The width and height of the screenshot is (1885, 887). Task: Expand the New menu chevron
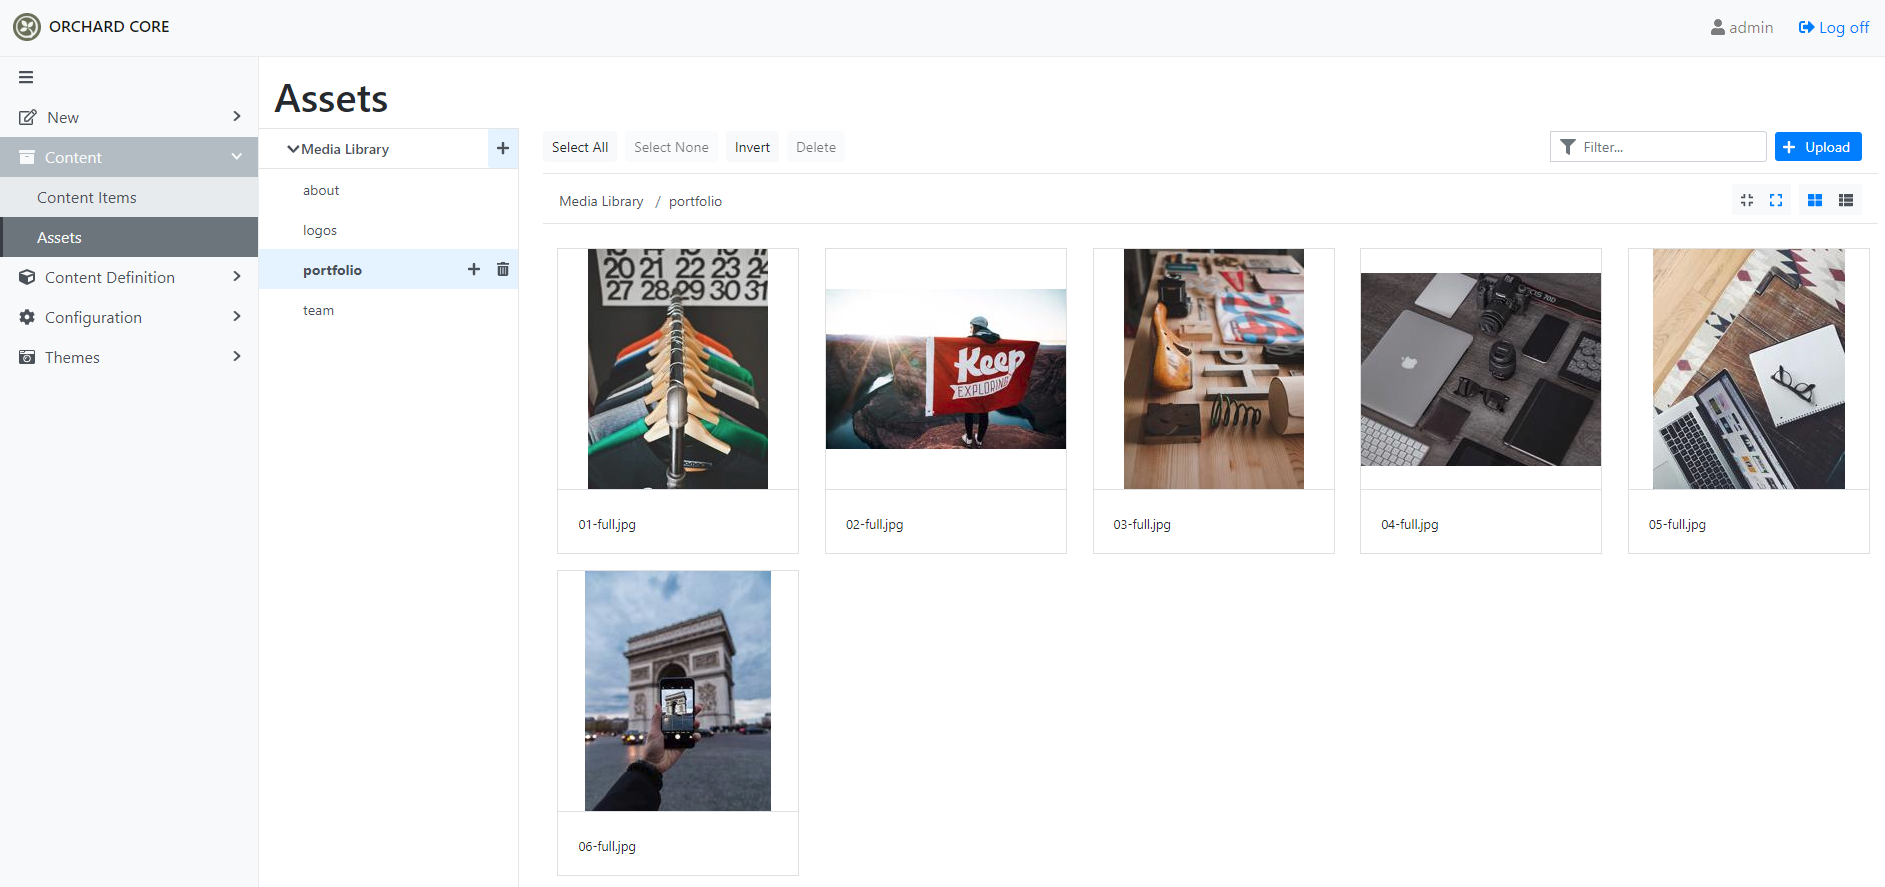(x=237, y=116)
